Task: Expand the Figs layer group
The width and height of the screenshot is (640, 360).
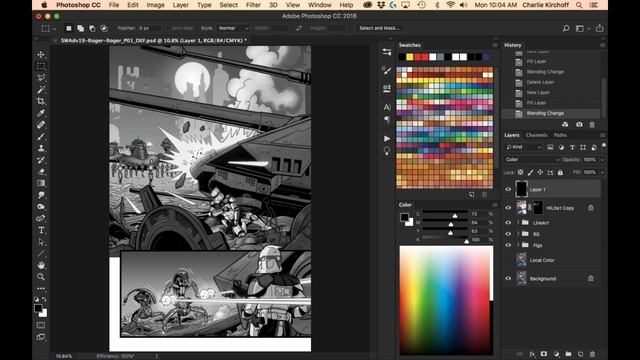Action: click(518, 245)
